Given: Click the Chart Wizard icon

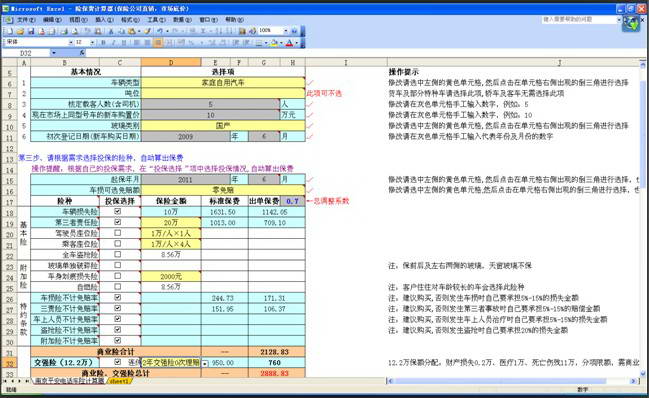Looking at the screenshot, I should (x=242, y=31).
